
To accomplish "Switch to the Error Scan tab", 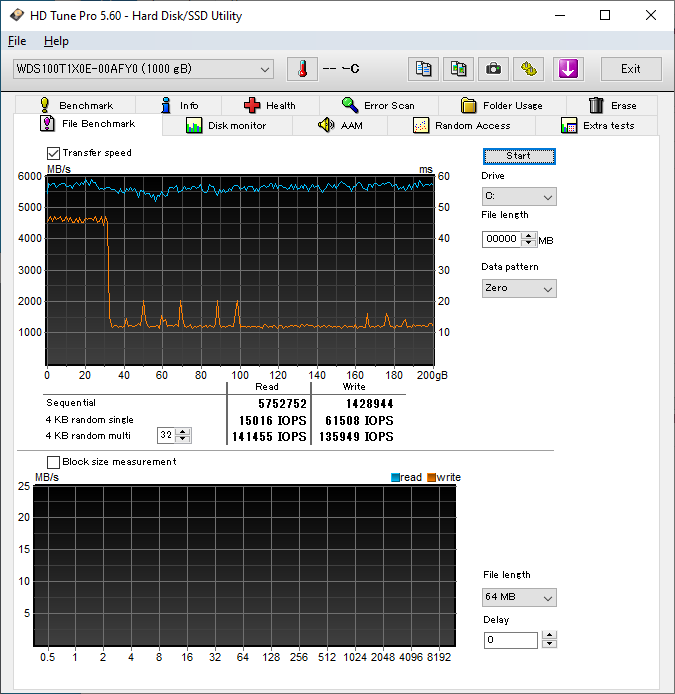I will click(x=377, y=105).
